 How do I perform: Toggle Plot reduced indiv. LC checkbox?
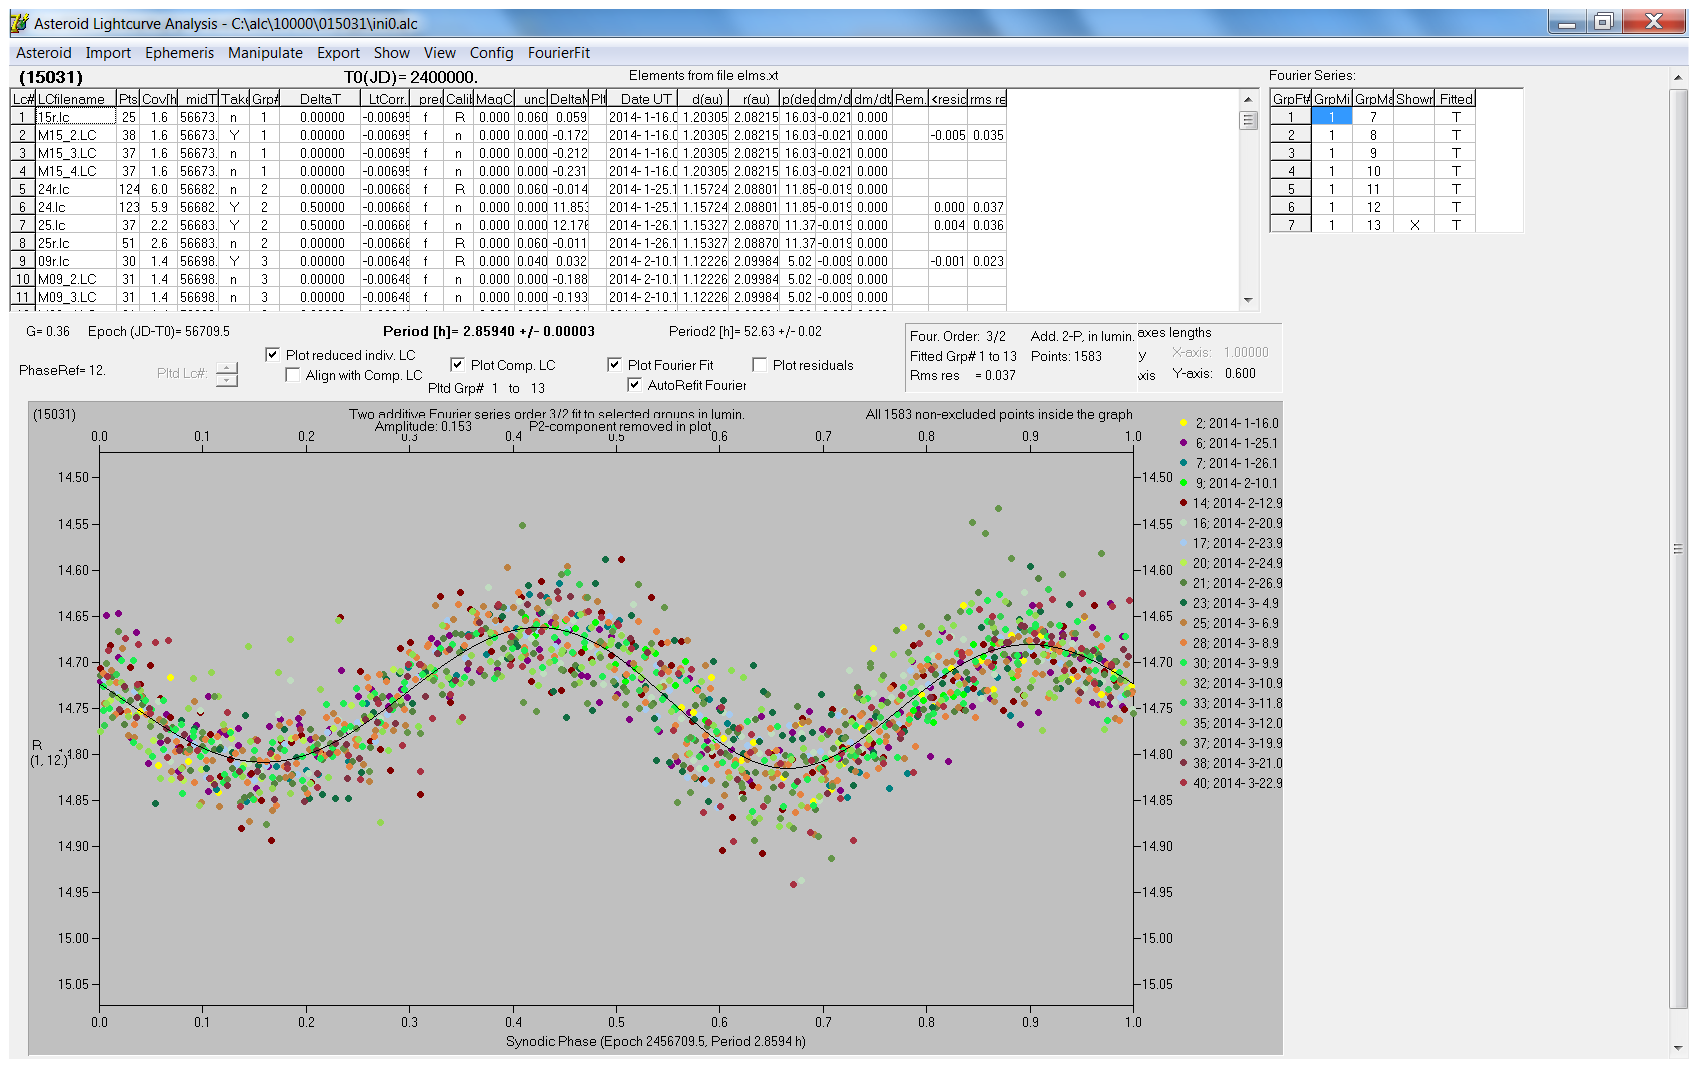(272, 355)
